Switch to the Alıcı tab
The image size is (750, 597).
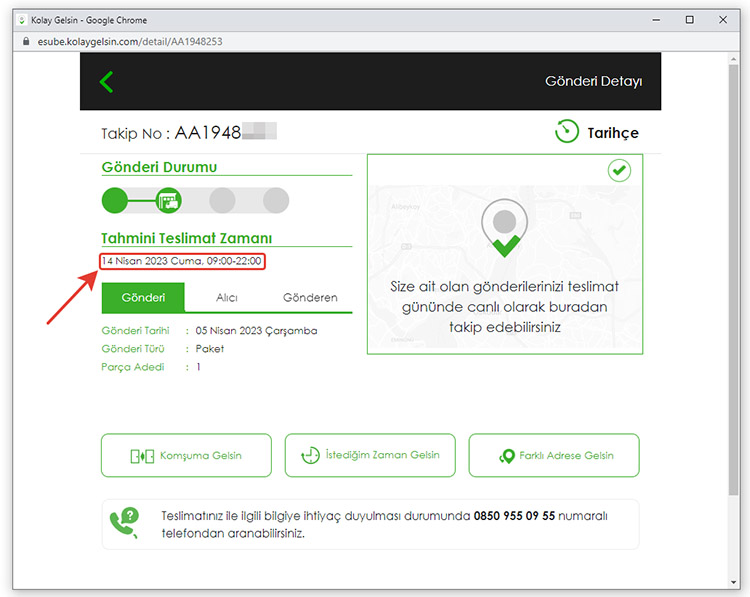(x=227, y=297)
